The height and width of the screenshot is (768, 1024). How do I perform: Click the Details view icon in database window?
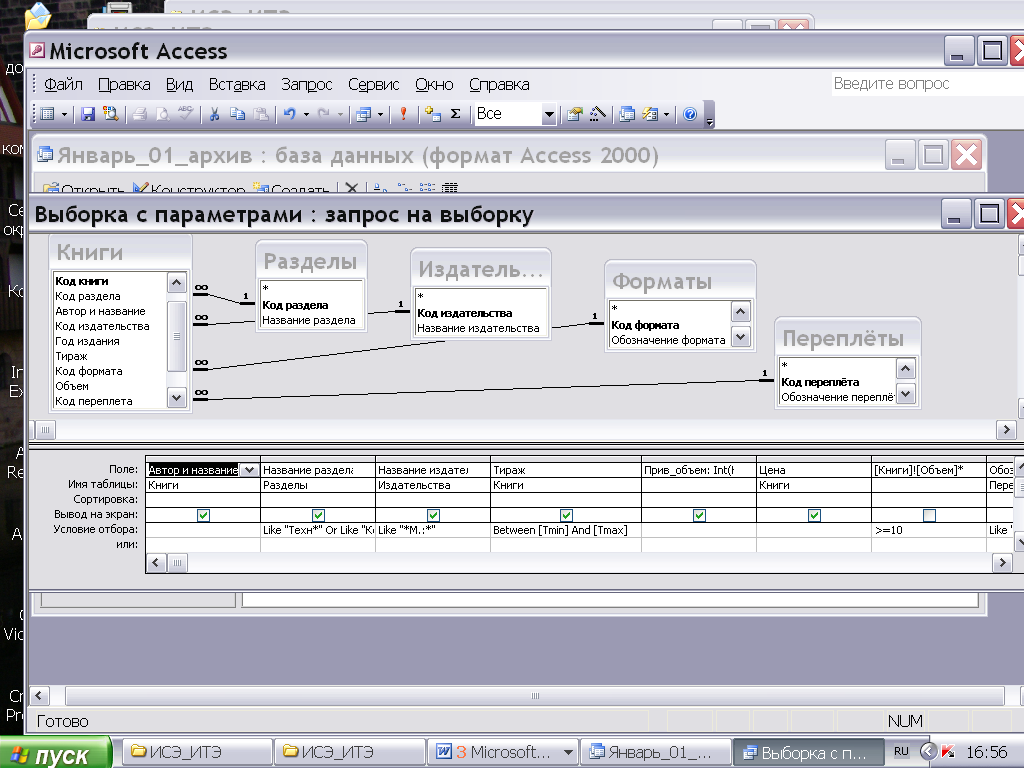449,188
